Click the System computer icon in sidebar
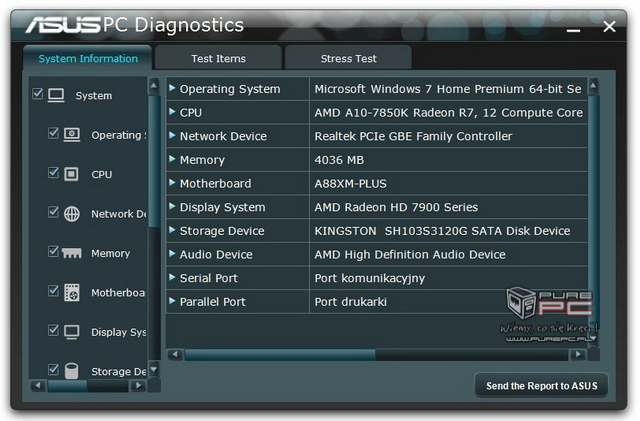Viewport: 640px width, 421px height. point(56,95)
